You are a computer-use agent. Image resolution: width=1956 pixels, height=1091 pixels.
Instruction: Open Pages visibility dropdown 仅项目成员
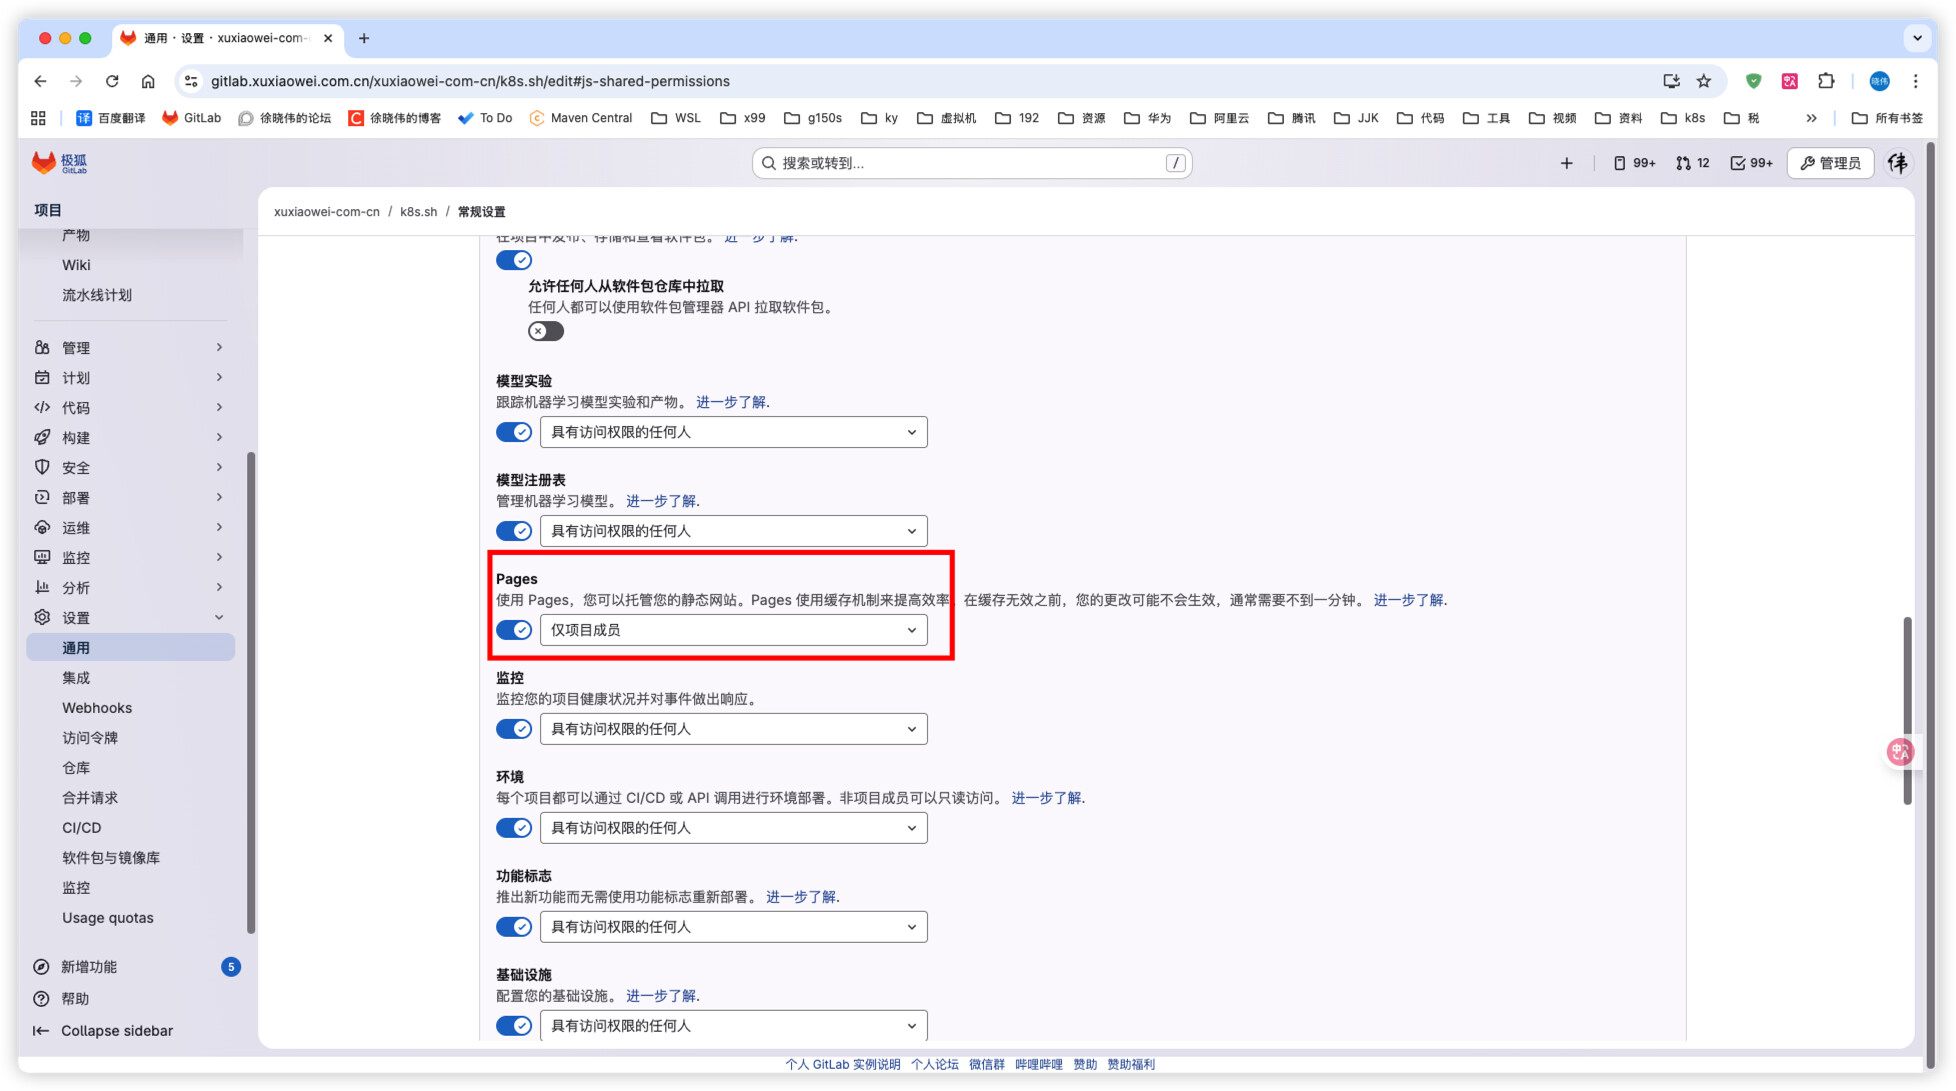click(733, 630)
